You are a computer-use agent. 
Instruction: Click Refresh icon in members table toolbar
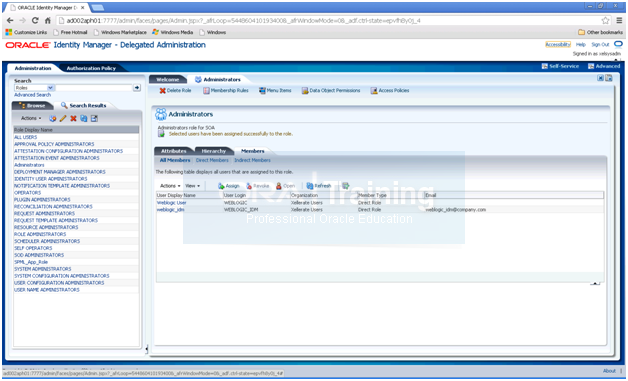310,186
